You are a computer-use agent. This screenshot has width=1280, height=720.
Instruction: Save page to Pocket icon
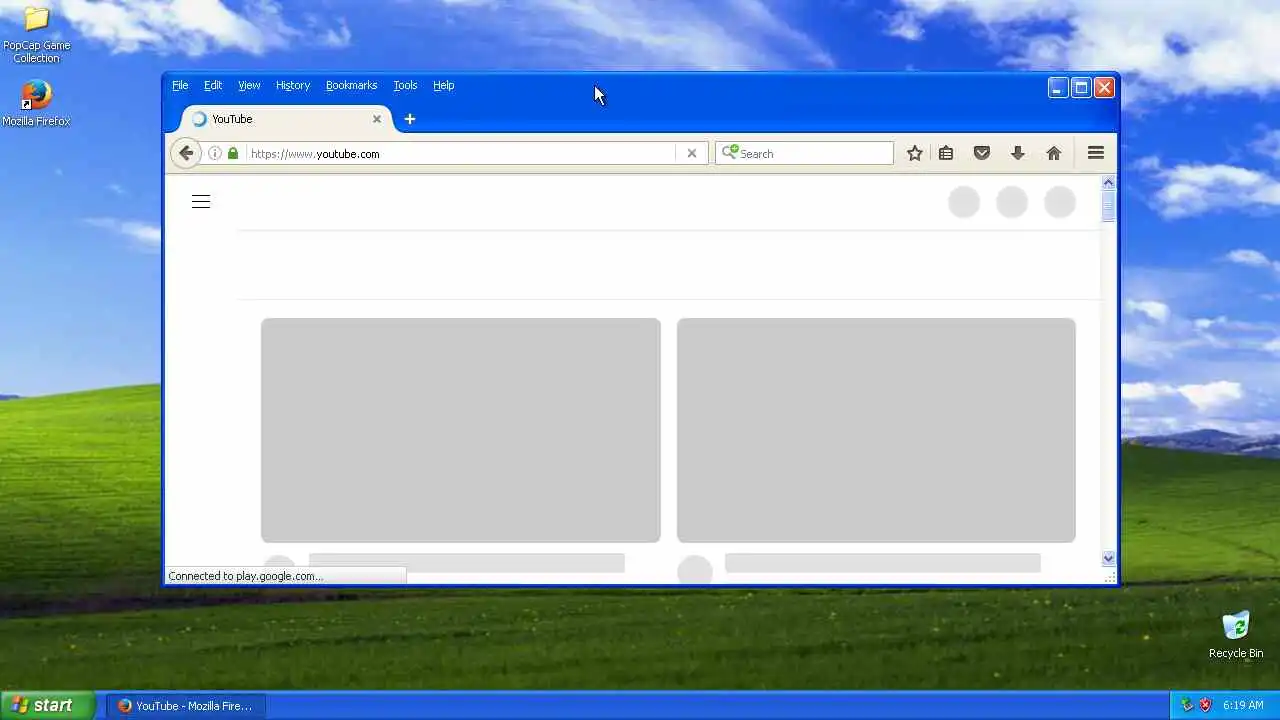click(x=982, y=153)
